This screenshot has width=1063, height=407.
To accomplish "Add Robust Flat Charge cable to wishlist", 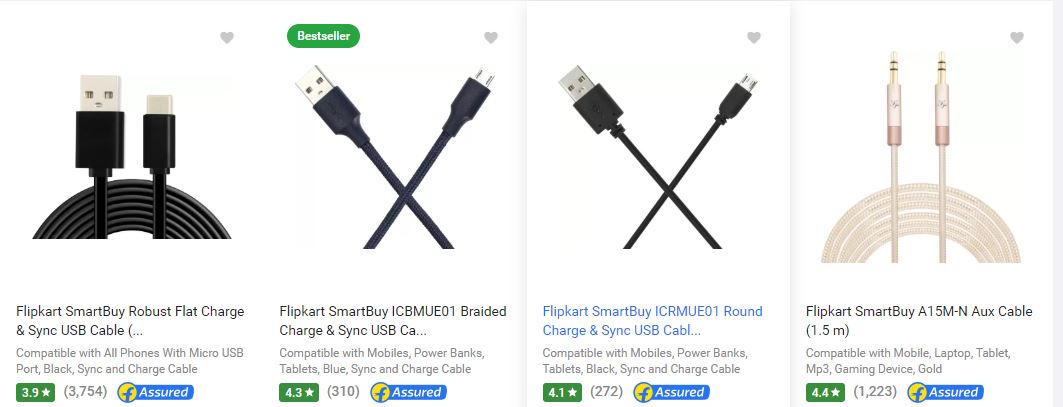I will pyautogui.click(x=227, y=38).
